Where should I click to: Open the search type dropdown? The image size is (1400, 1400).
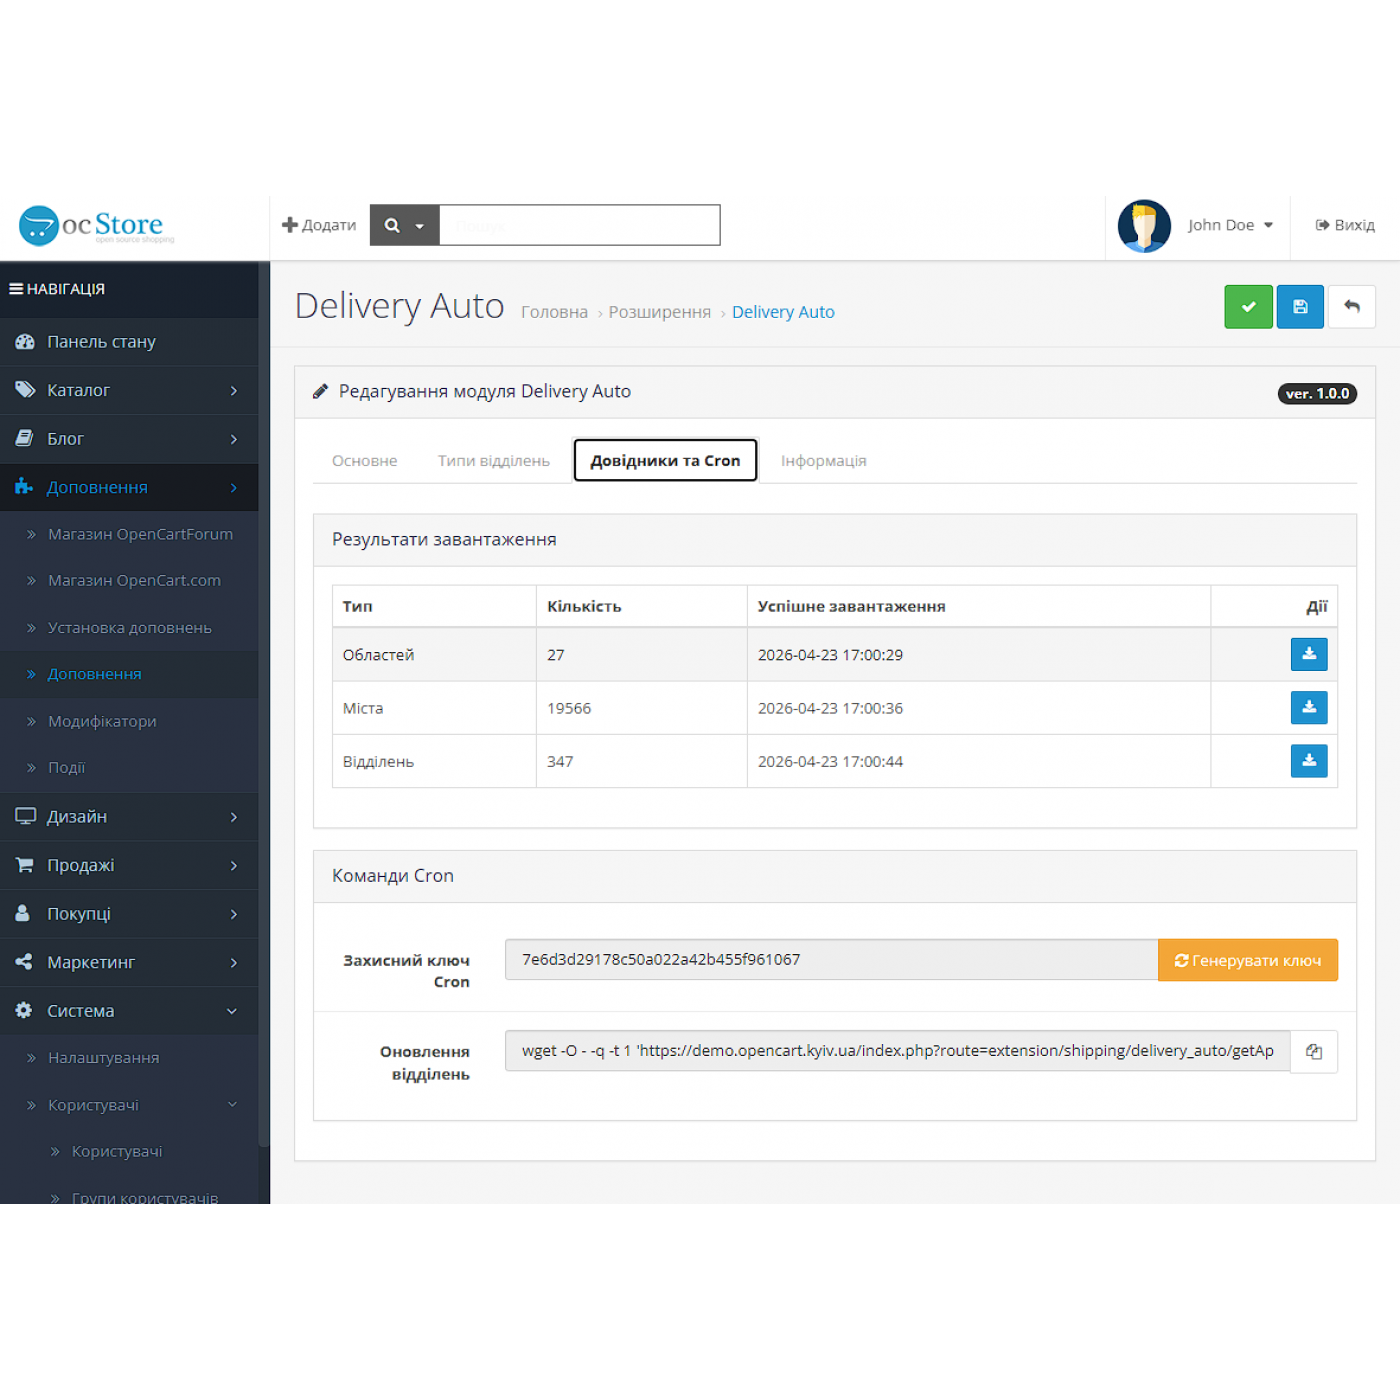[404, 226]
